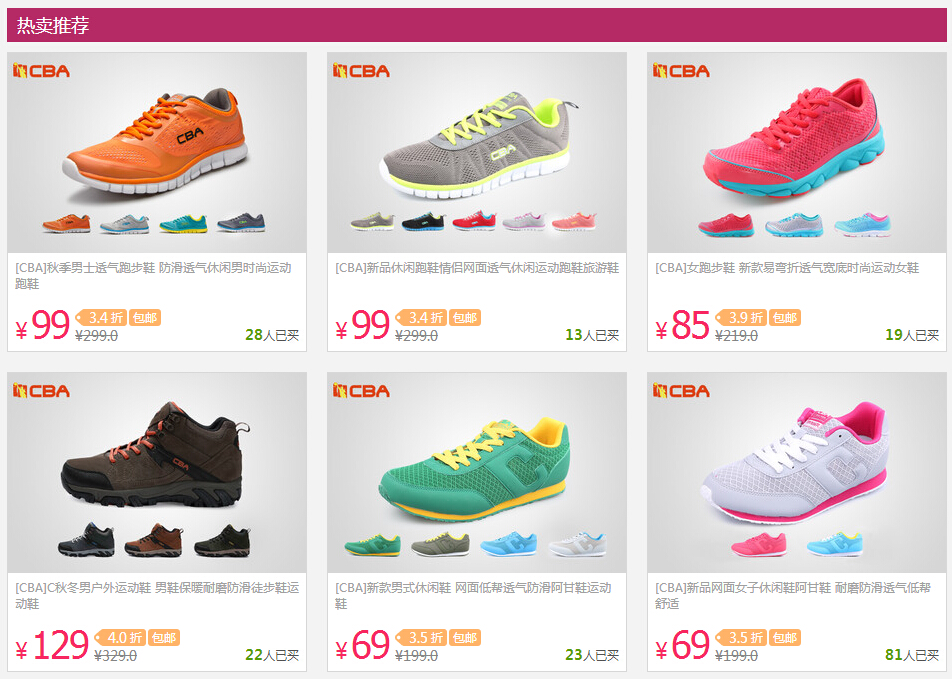Open the 新款男式休闲鞋 网面低帮 product link
Viewport: 952px width, 679px height.
pos(474,596)
